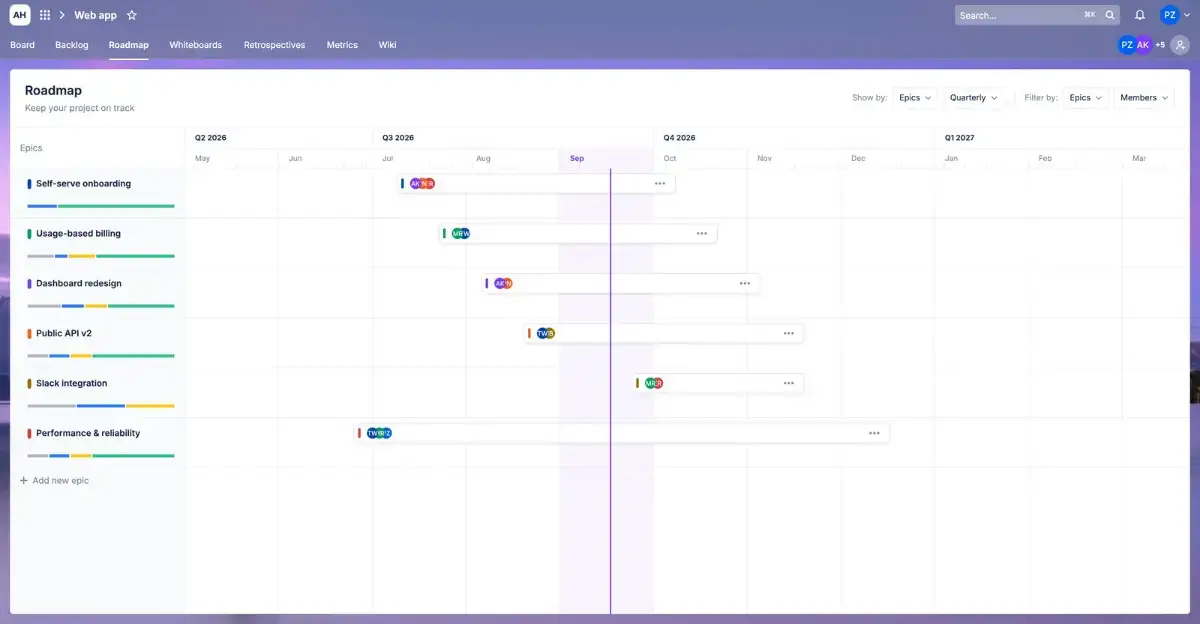Click the Web app breadcrumb title
This screenshot has height=624, width=1200.
[95, 15]
